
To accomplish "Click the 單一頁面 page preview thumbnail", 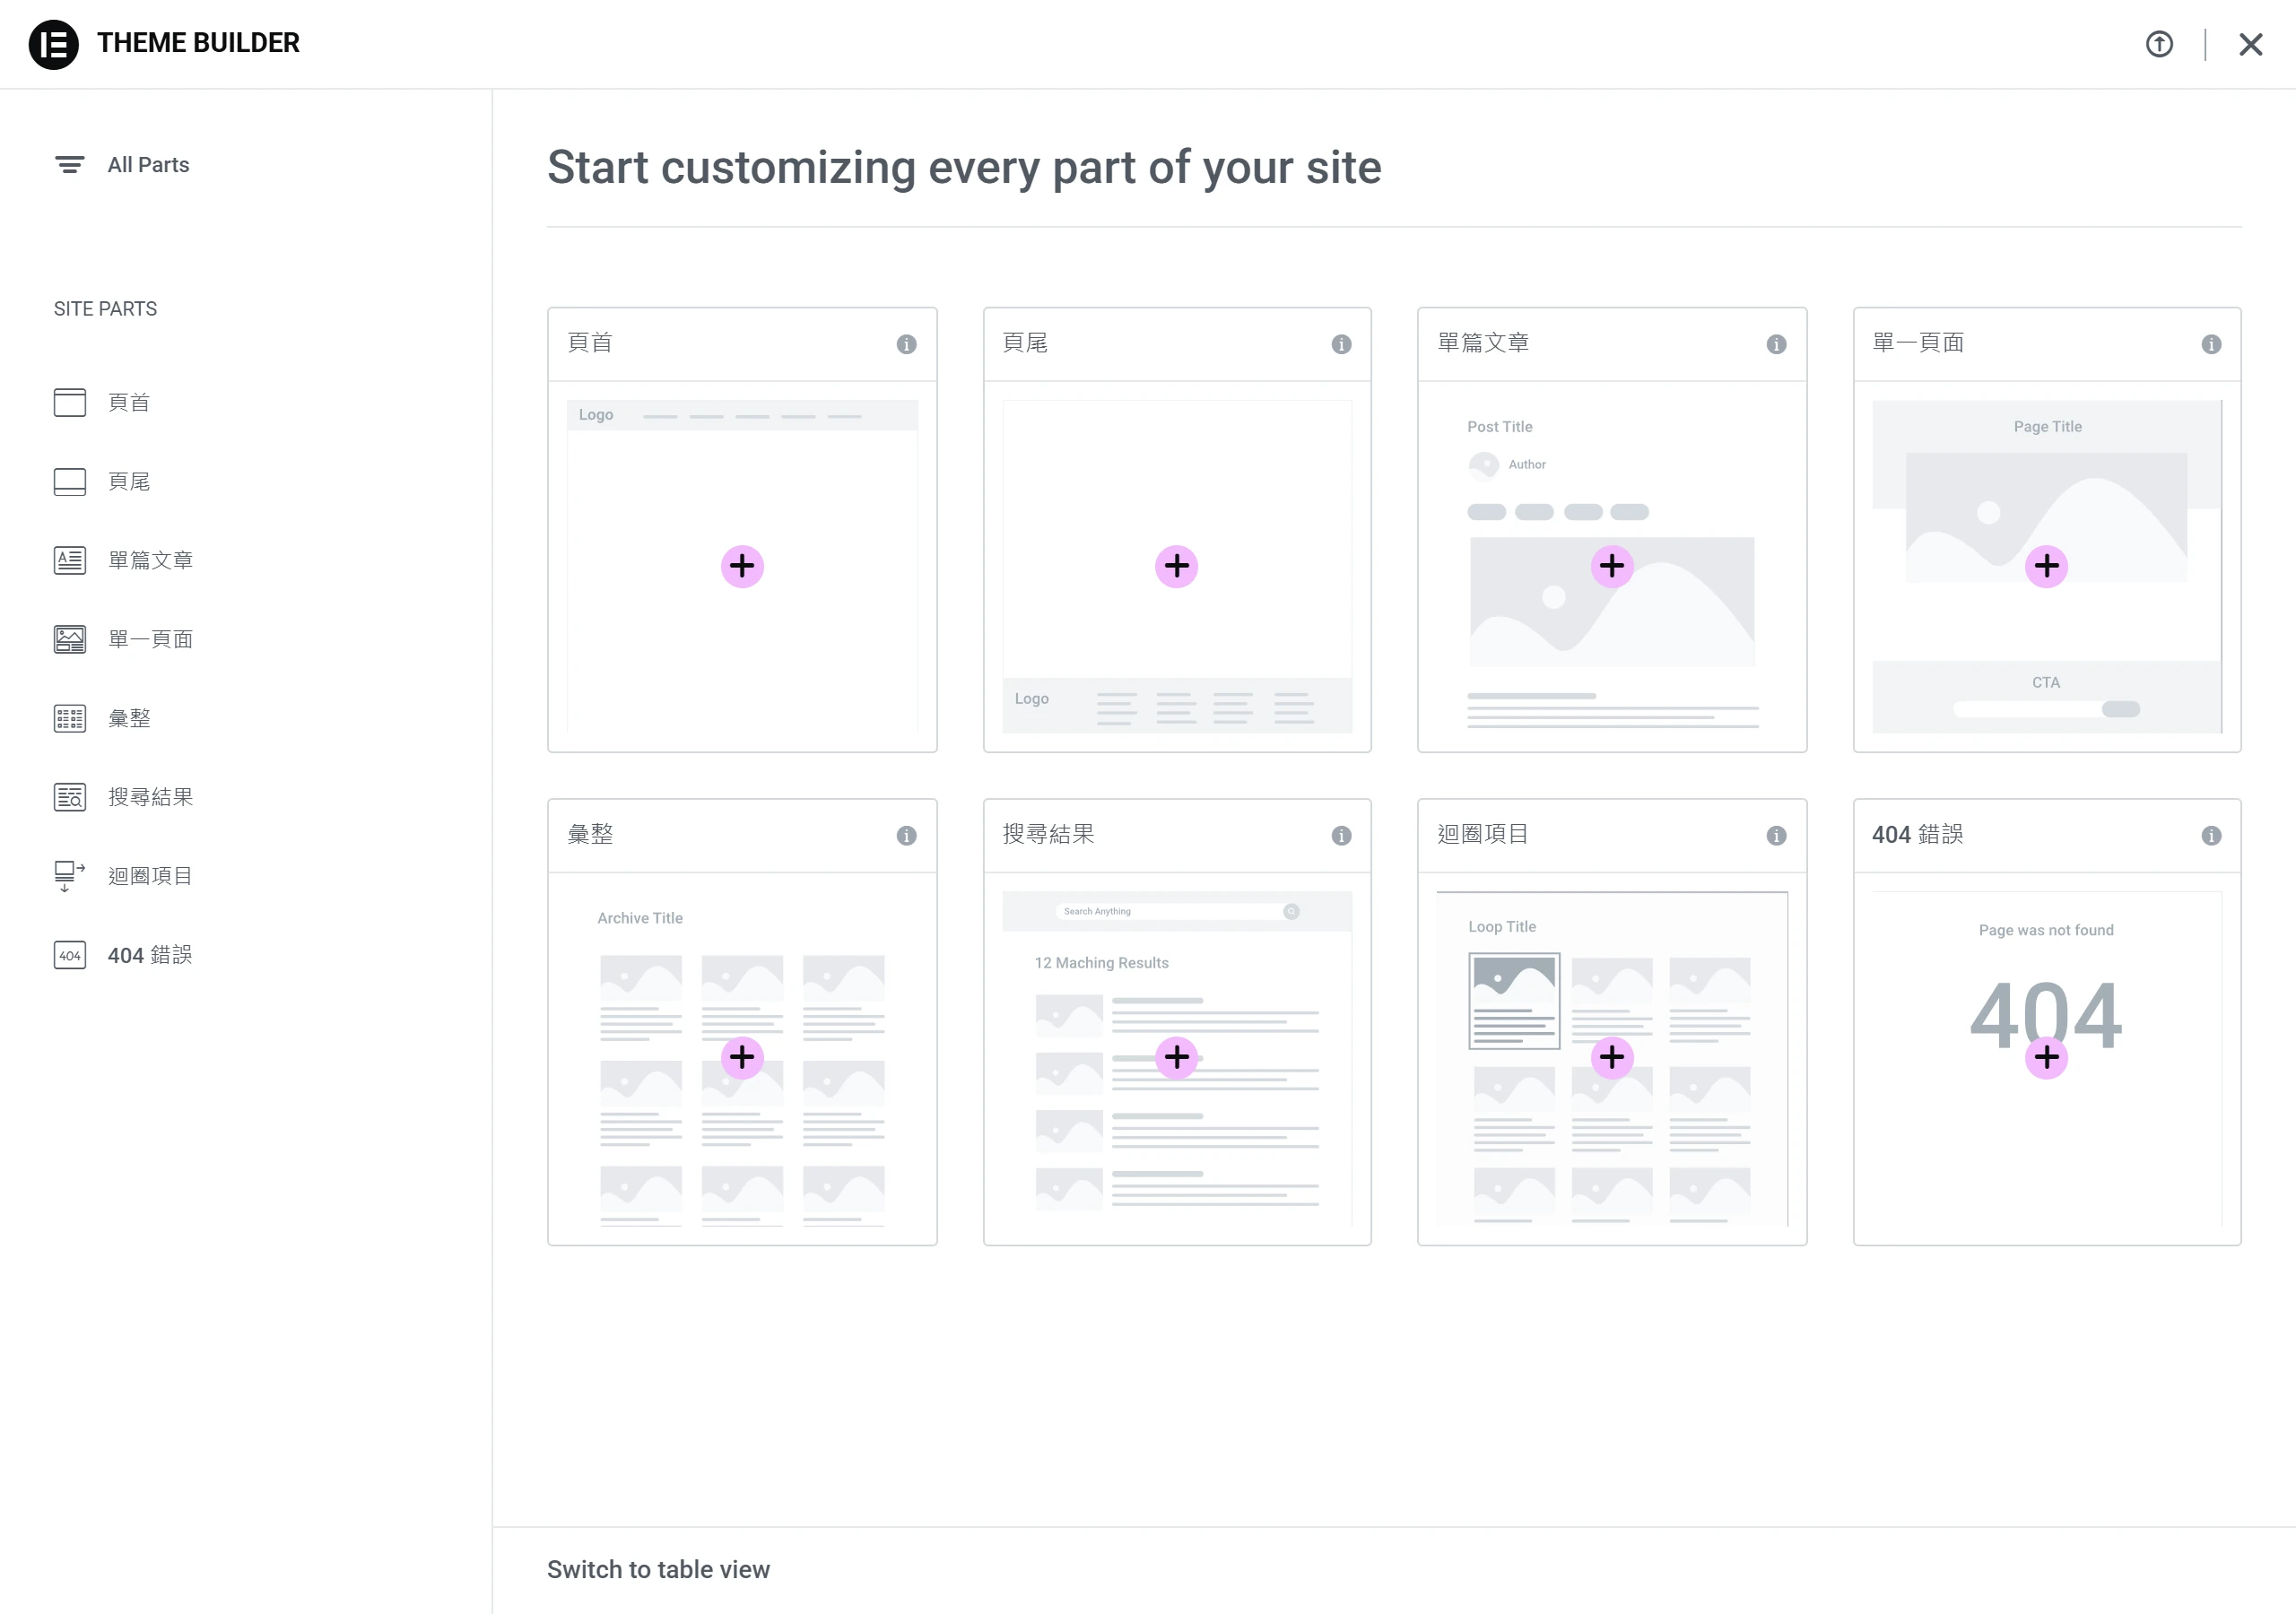I will click(2047, 566).
